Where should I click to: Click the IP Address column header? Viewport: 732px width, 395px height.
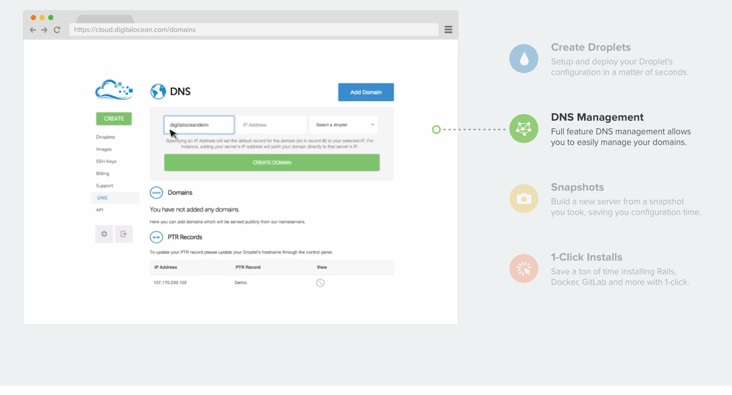click(x=166, y=267)
